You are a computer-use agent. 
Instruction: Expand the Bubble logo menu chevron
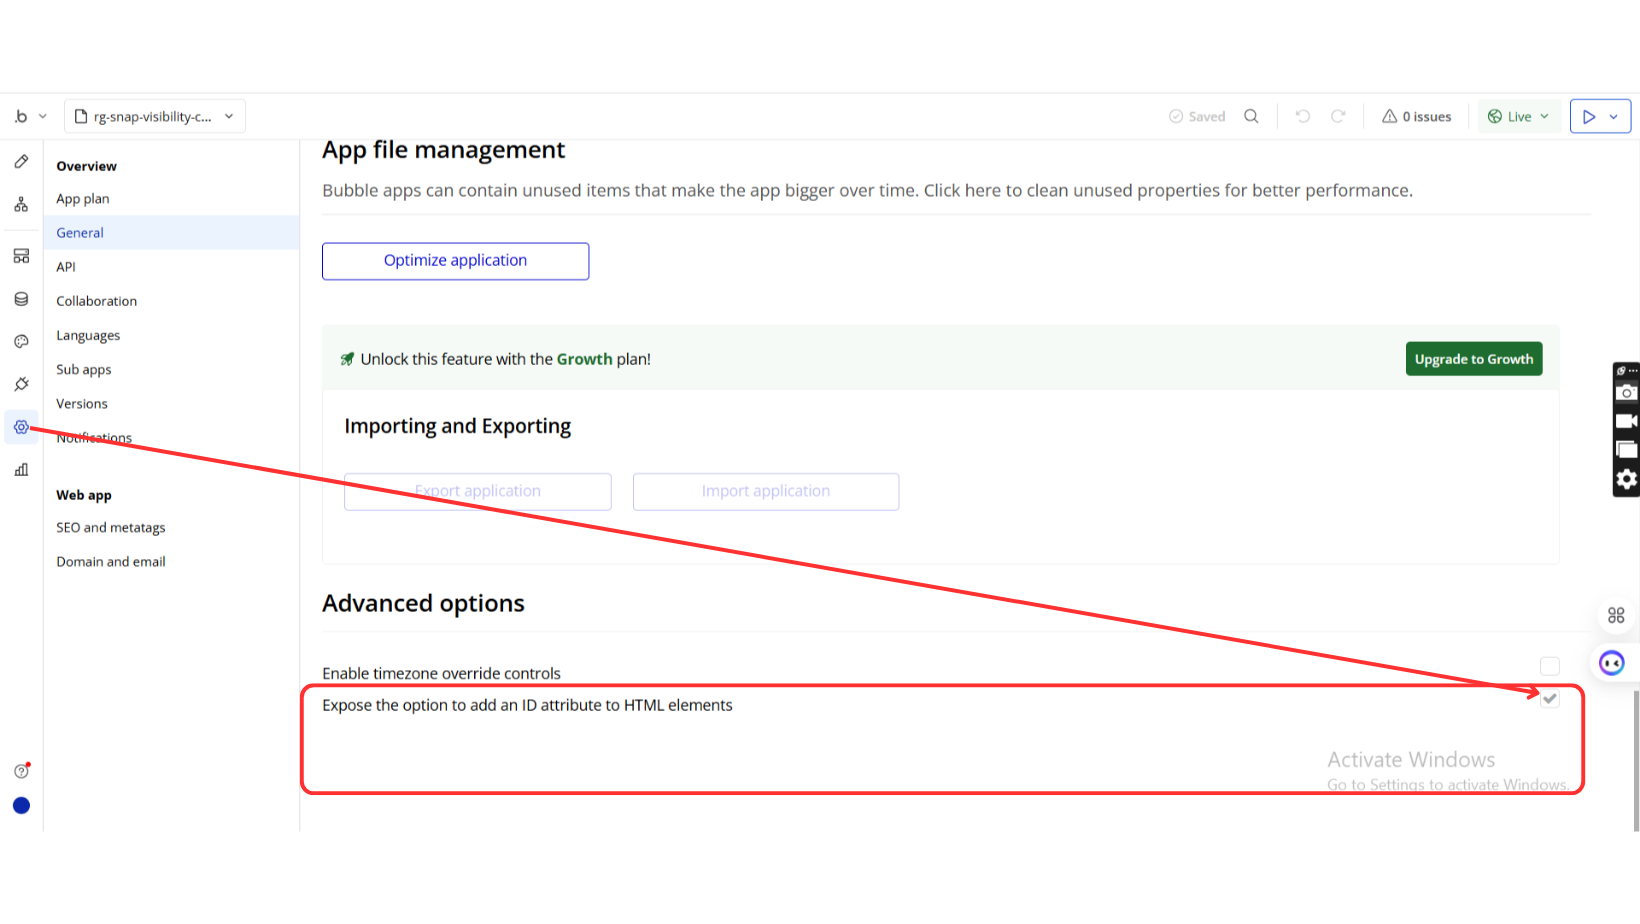(43, 116)
